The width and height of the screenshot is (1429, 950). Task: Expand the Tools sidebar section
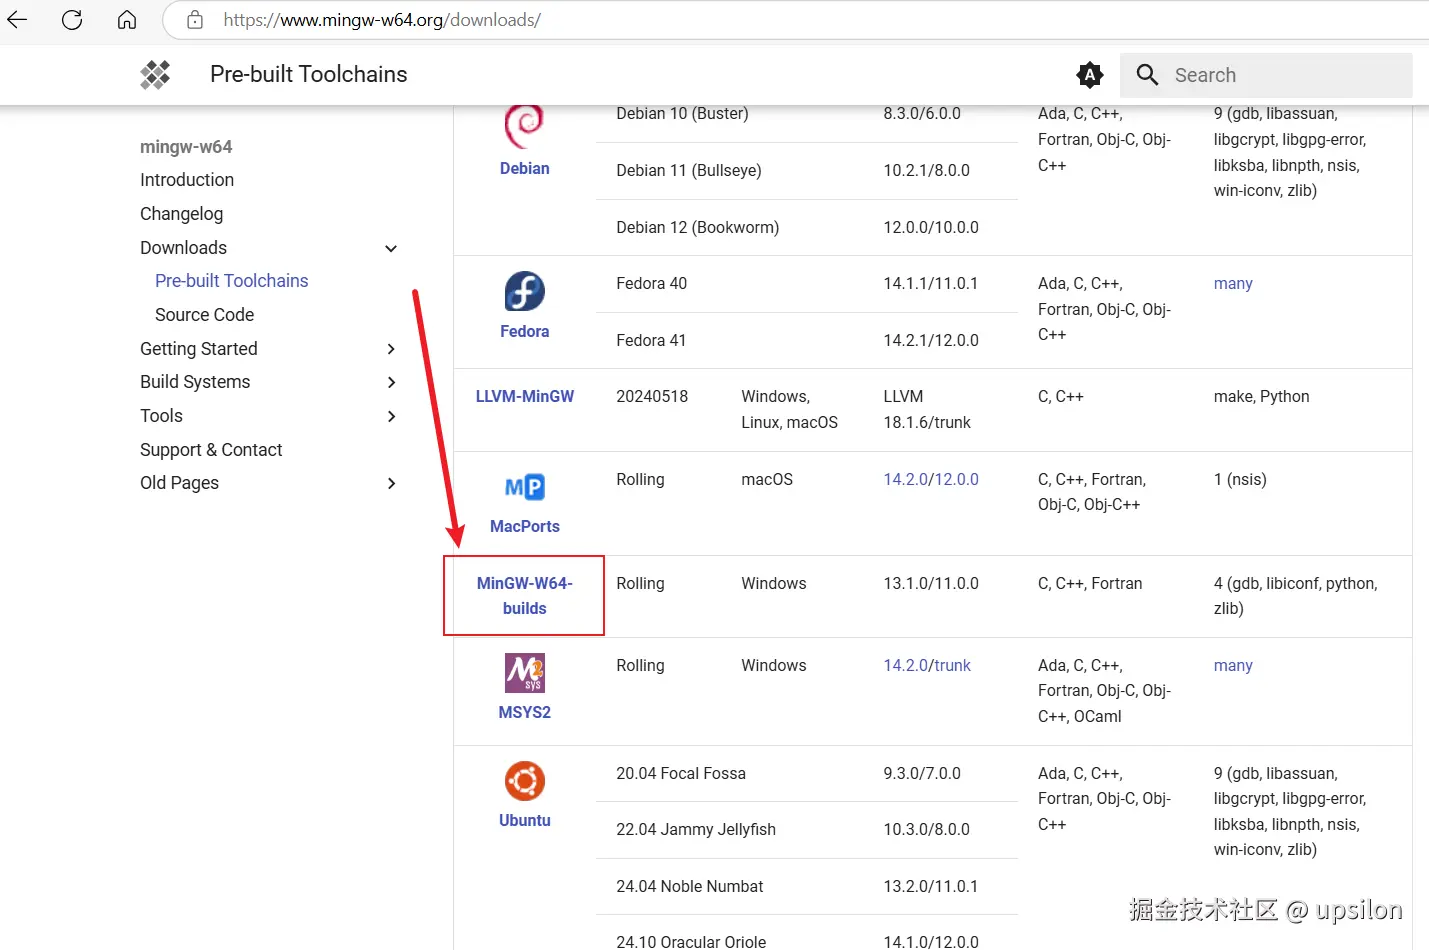tap(391, 416)
